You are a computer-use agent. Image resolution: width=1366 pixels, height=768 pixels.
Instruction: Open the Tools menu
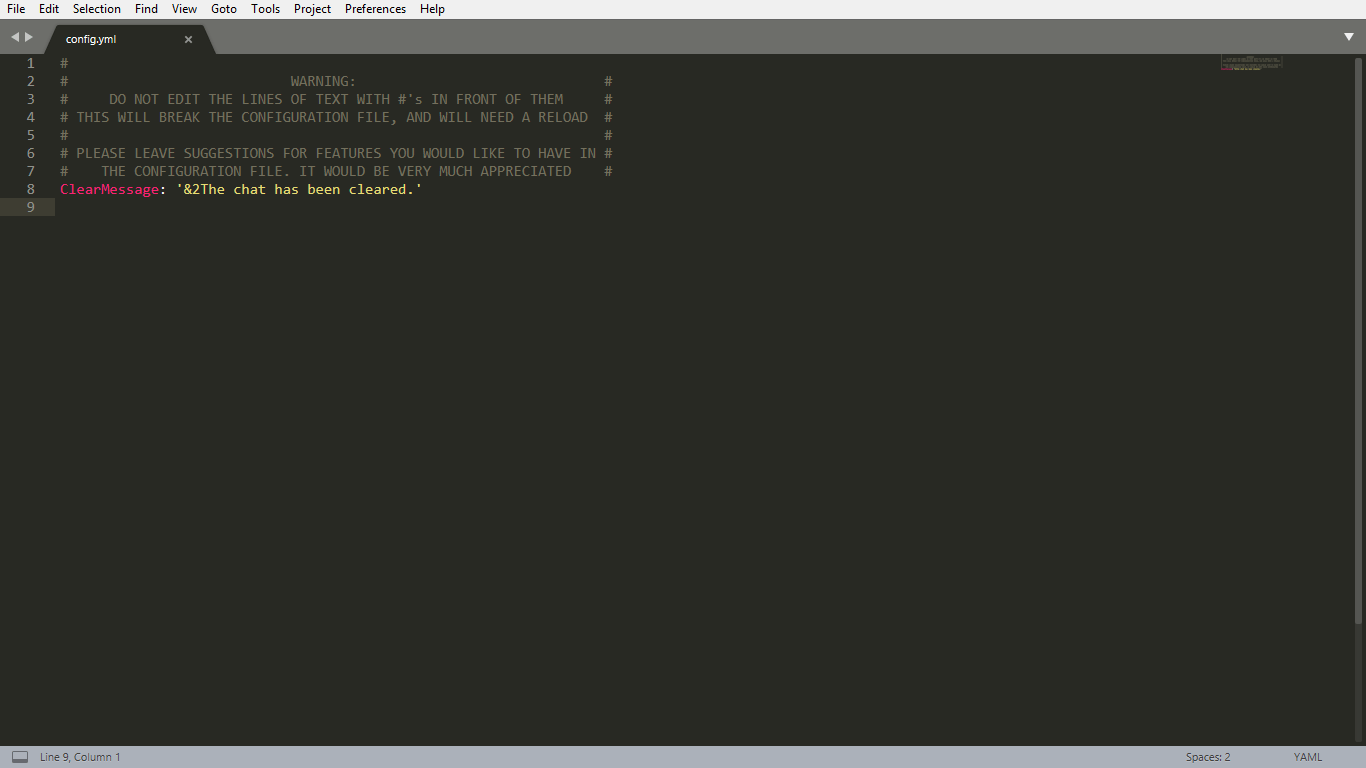(x=265, y=9)
